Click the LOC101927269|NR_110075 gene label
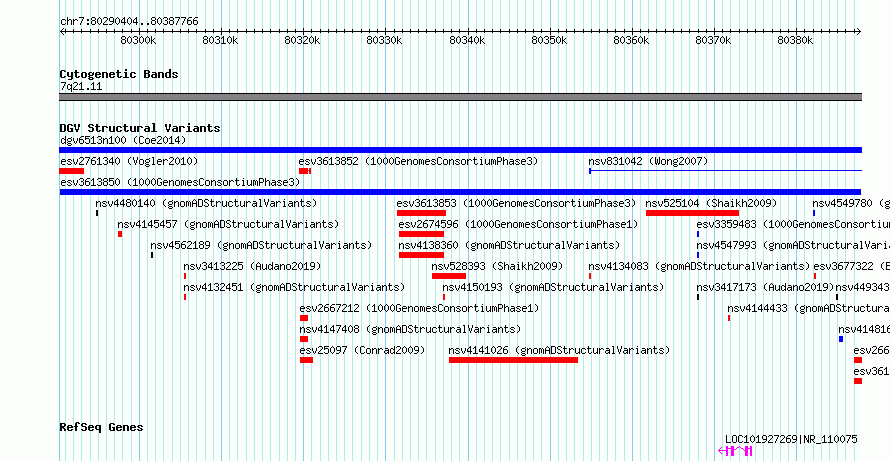The height and width of the screenshot is (461, 890). [791, 439]
